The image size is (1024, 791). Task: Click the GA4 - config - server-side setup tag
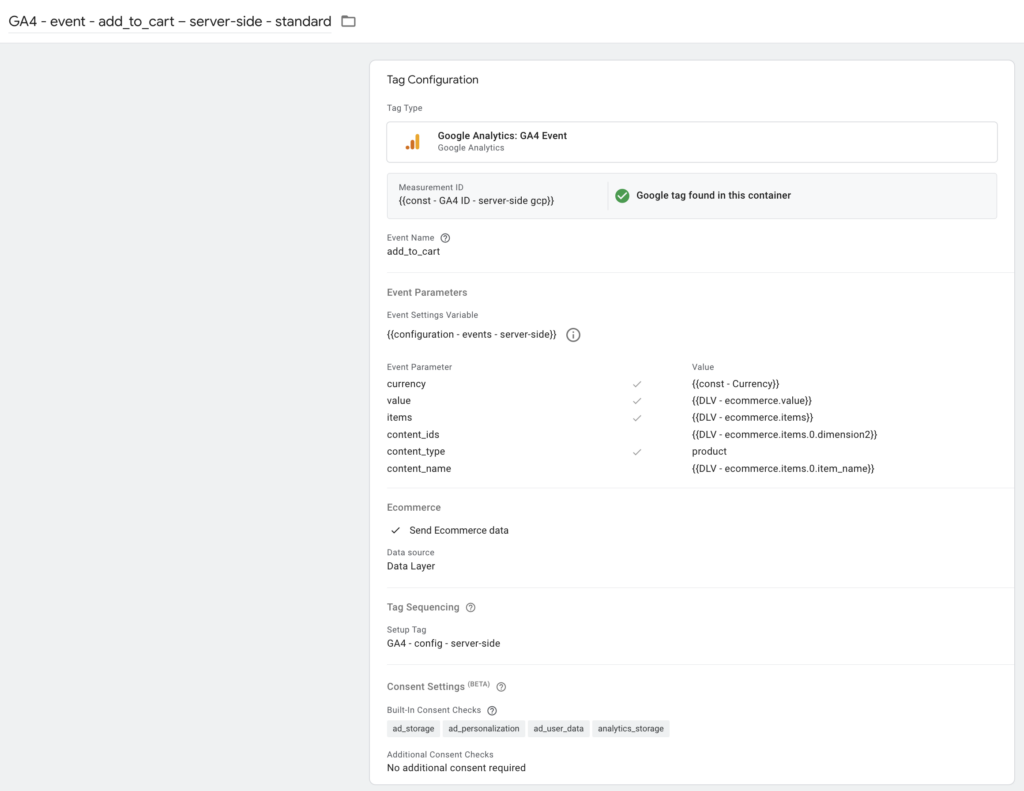pyautogui.click(x=443, y=643)
